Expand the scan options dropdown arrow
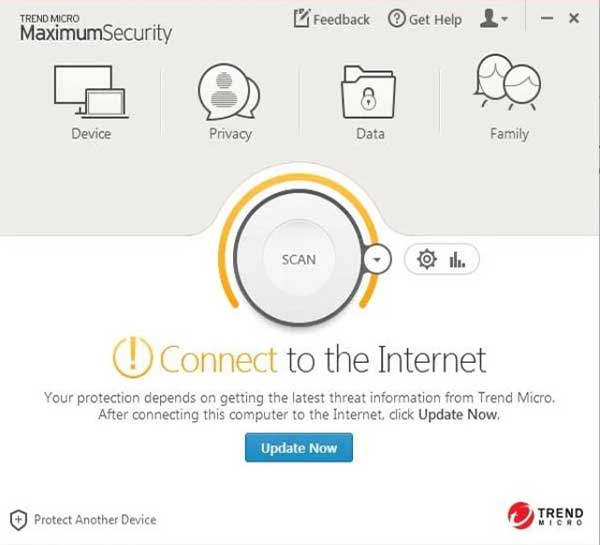 pos(377,259)
